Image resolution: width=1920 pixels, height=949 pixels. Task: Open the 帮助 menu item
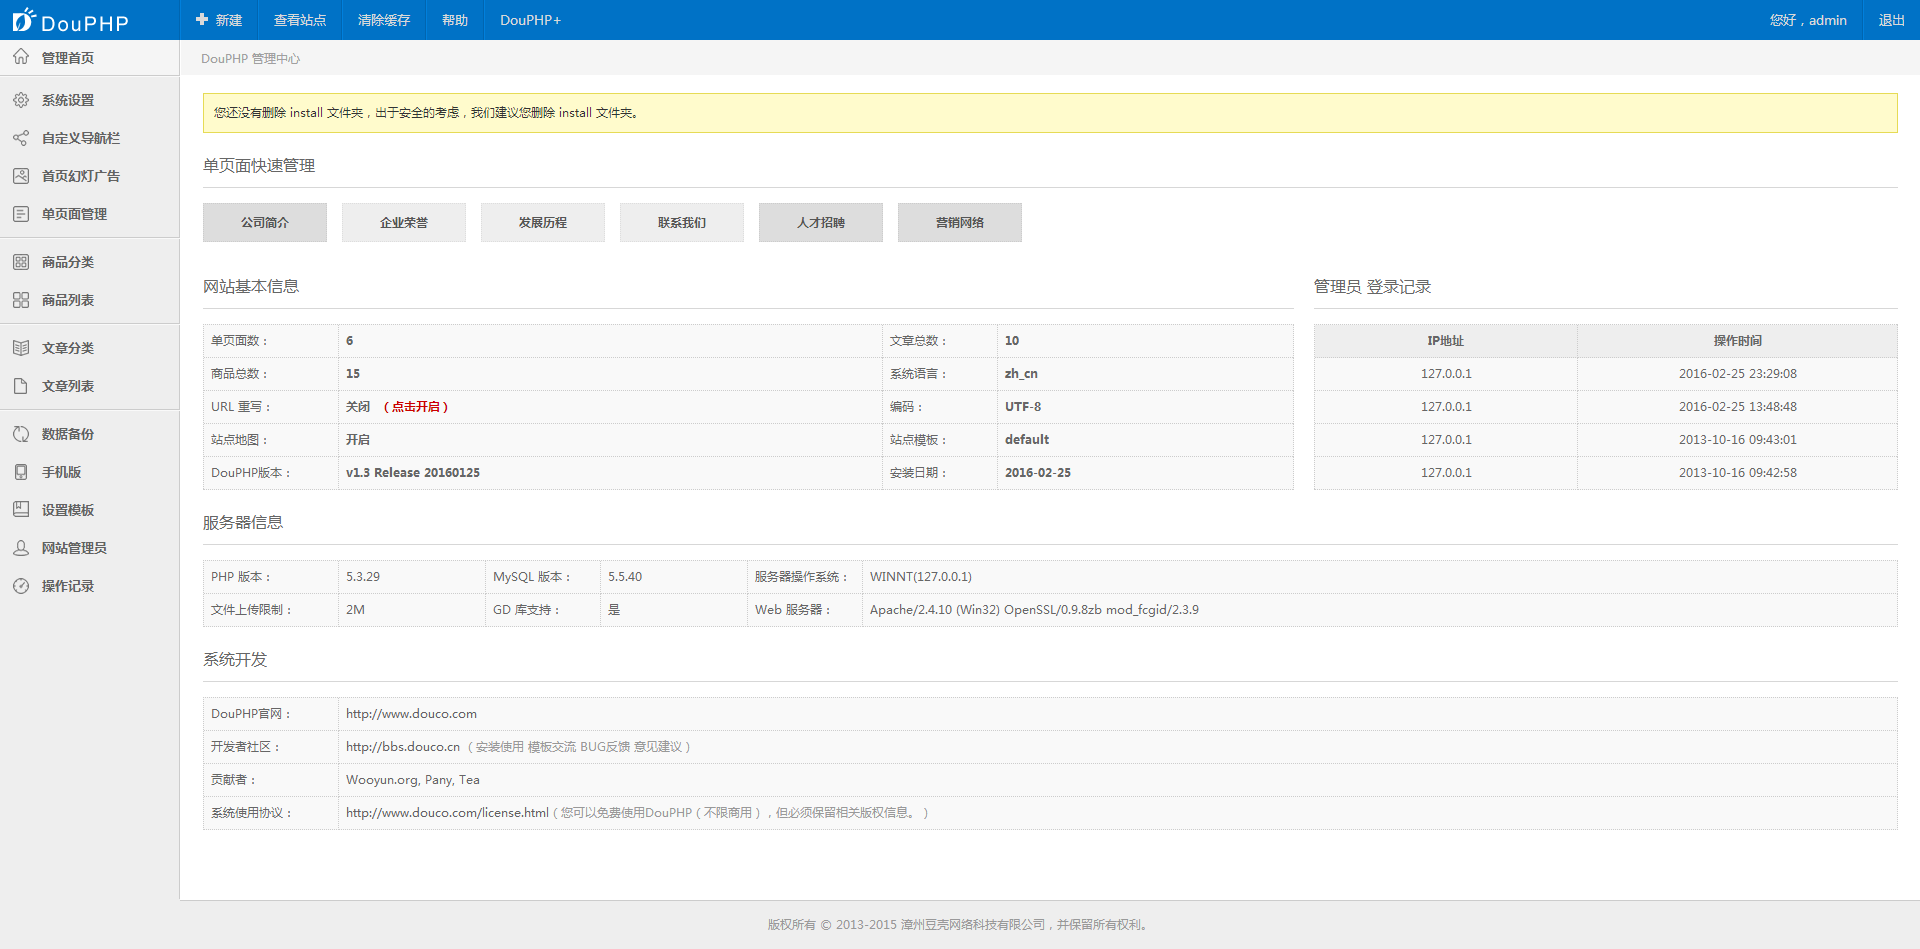[x=455, y=20]
